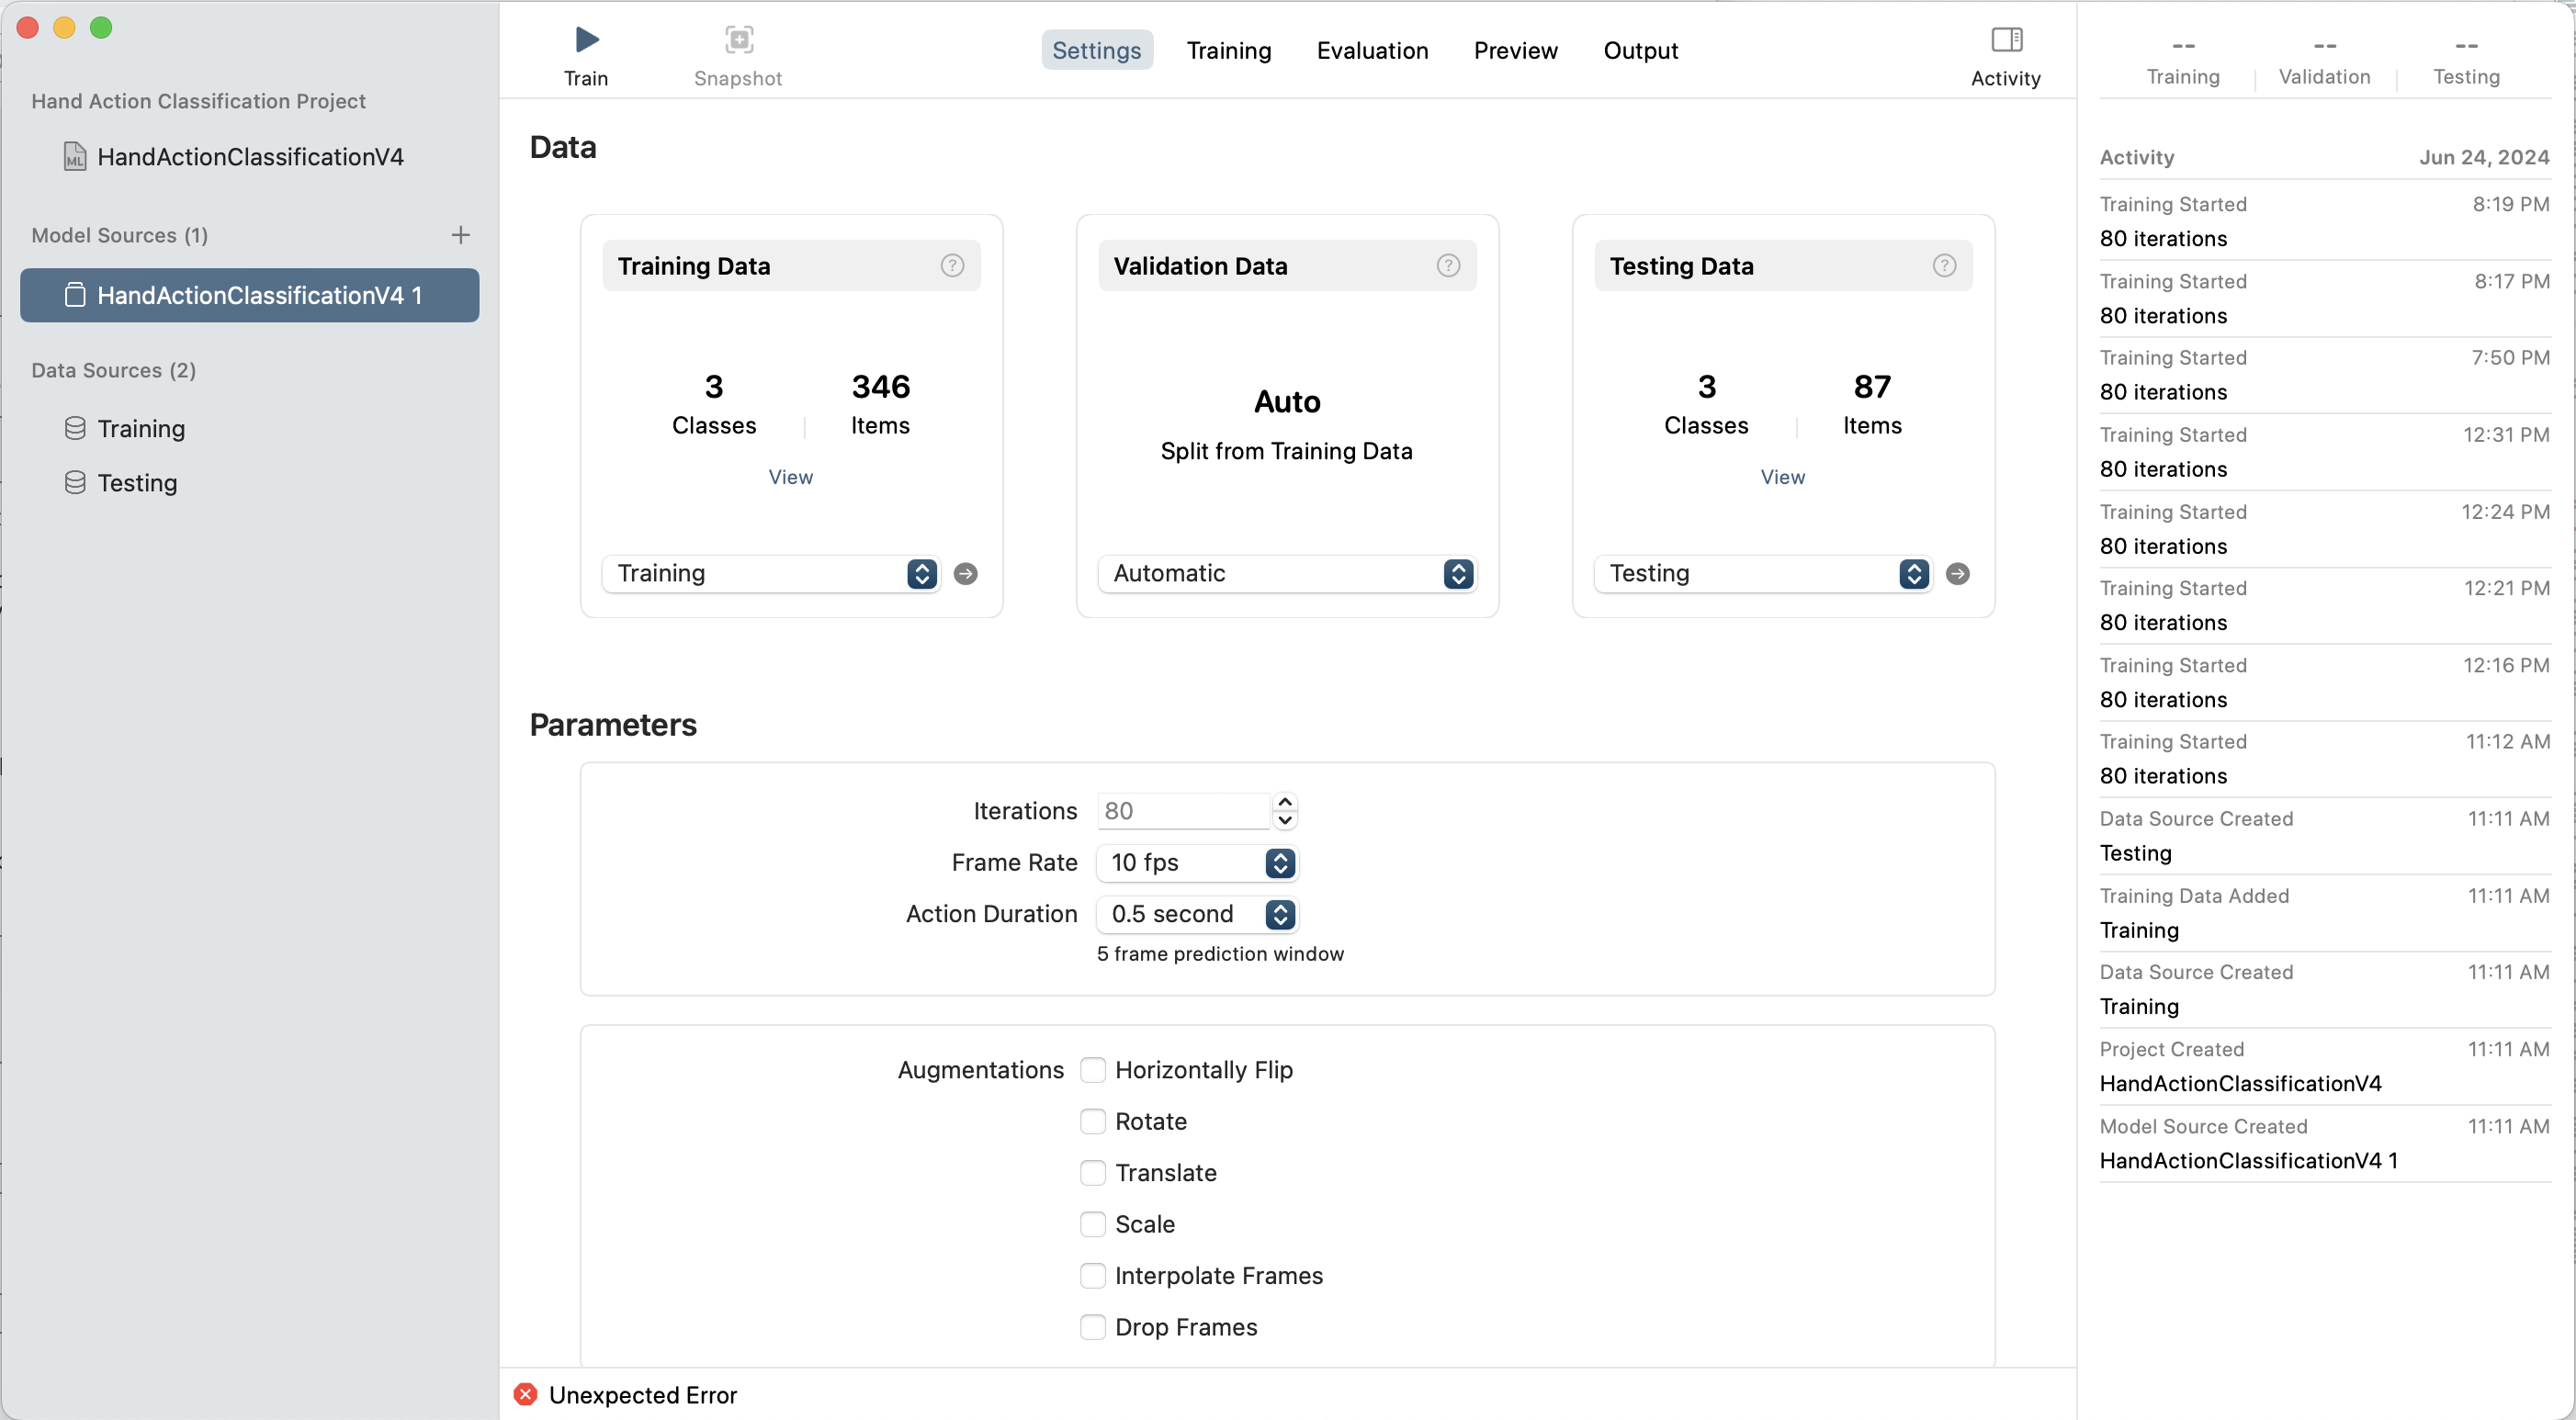The image size is (2576, 1420).
Task: Click the Training Data help question icon
Action: coord(951,266)
